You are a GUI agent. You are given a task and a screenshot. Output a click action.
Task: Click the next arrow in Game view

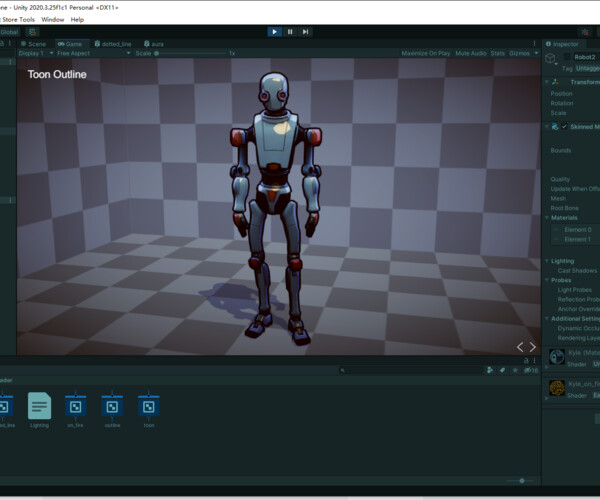click(532, 347)
